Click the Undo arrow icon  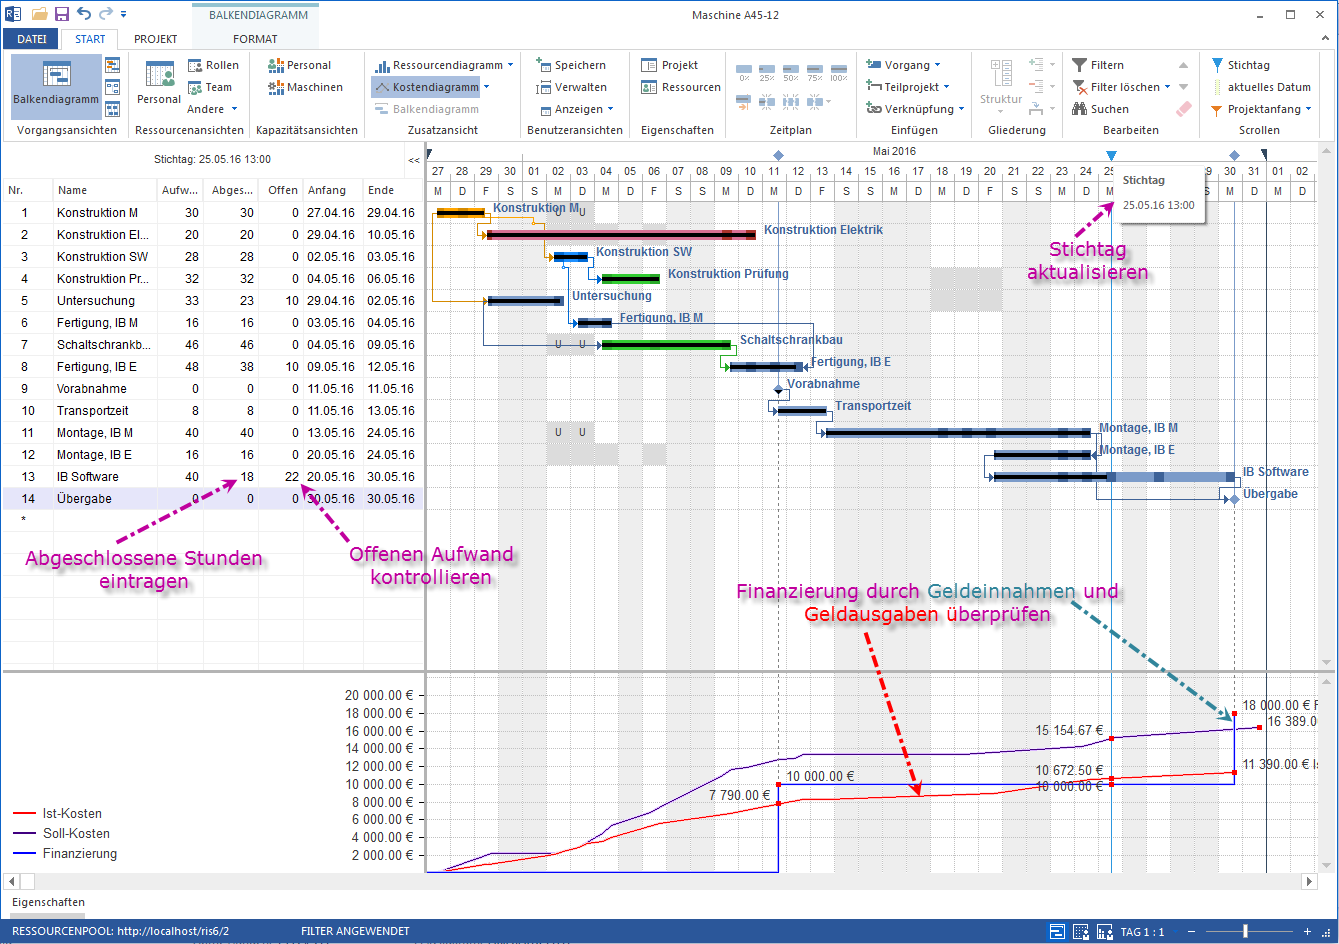(84, 14)
